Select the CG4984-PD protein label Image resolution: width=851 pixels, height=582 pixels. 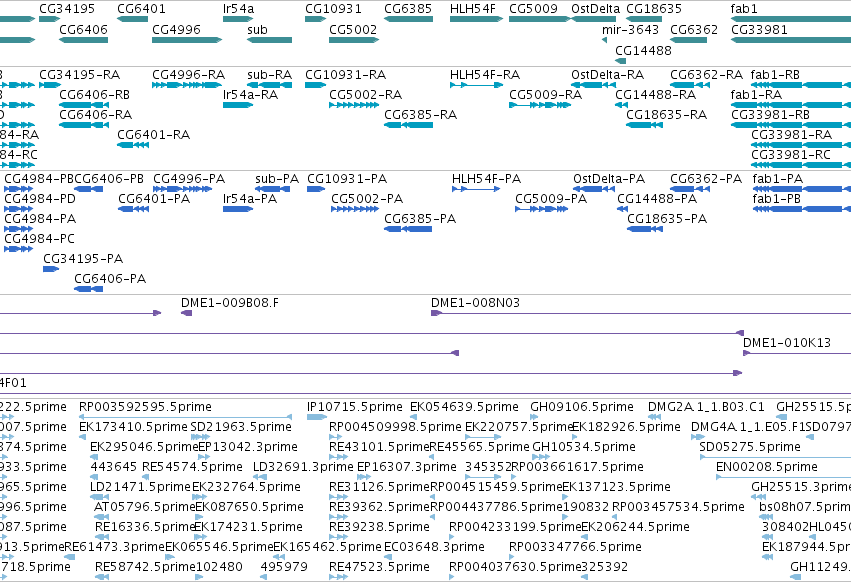(x=40, y=199)
